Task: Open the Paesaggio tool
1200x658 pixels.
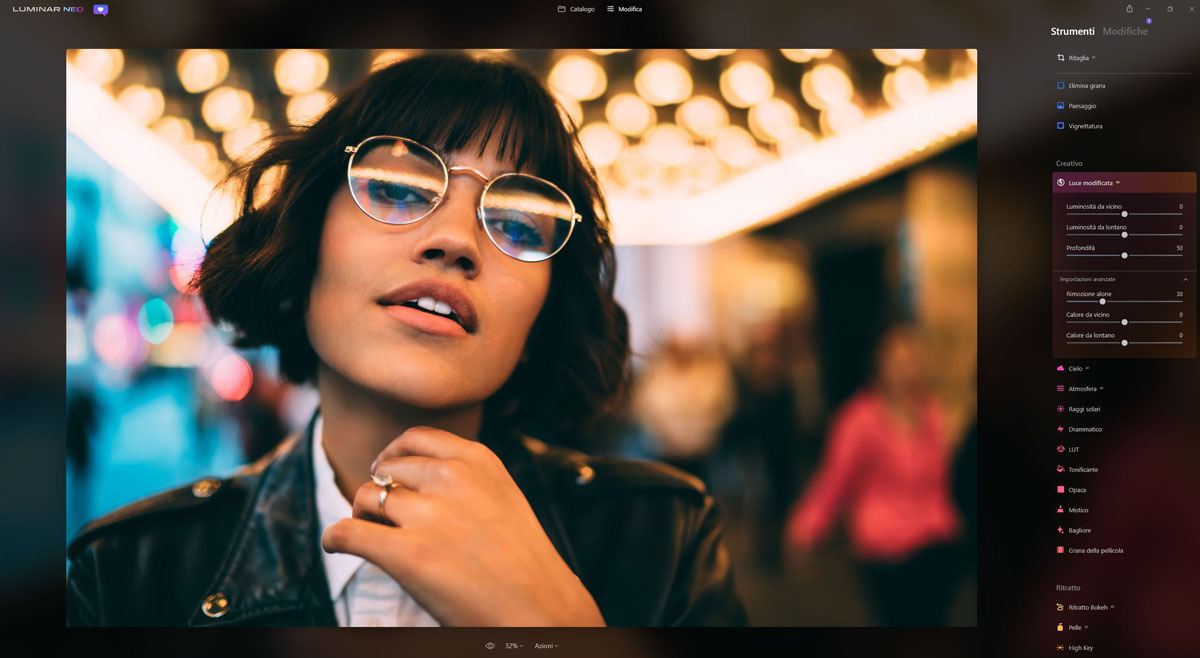Action: tap(1082, 106)
